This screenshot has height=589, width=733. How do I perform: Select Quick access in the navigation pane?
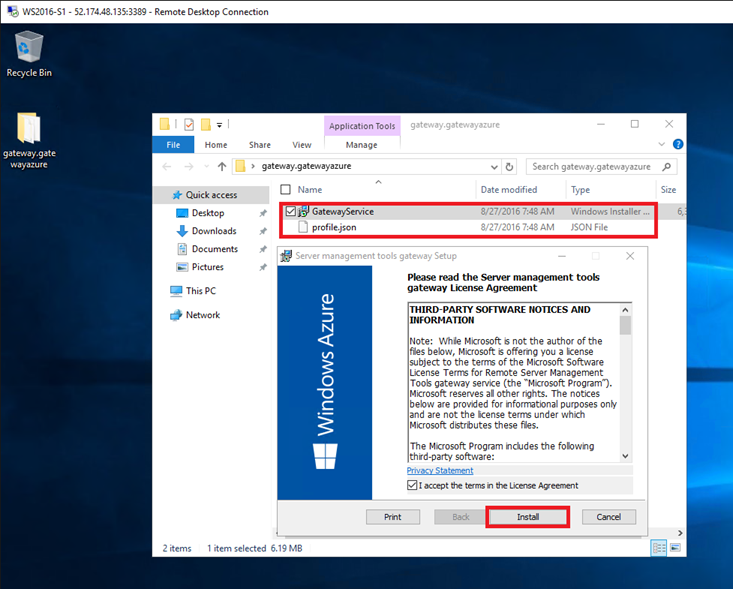coord(211,195)
